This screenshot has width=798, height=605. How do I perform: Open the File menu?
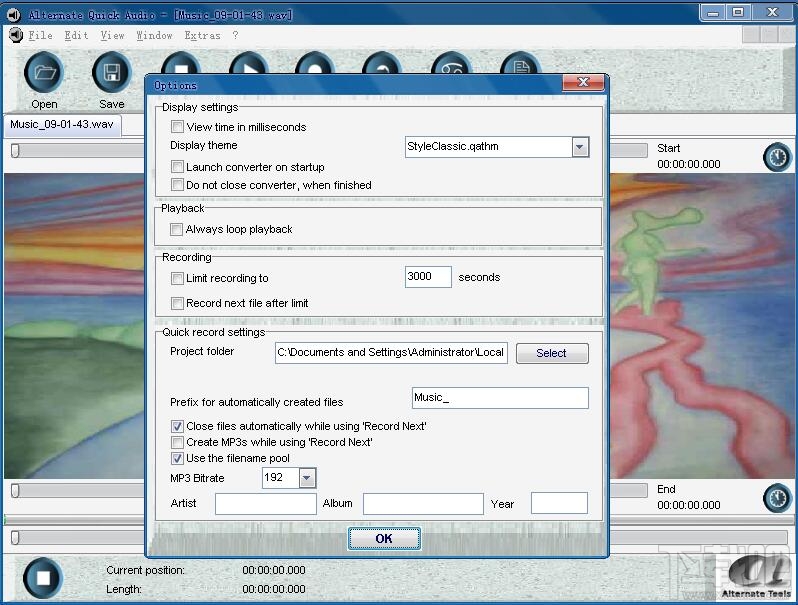tap(41, 36)
